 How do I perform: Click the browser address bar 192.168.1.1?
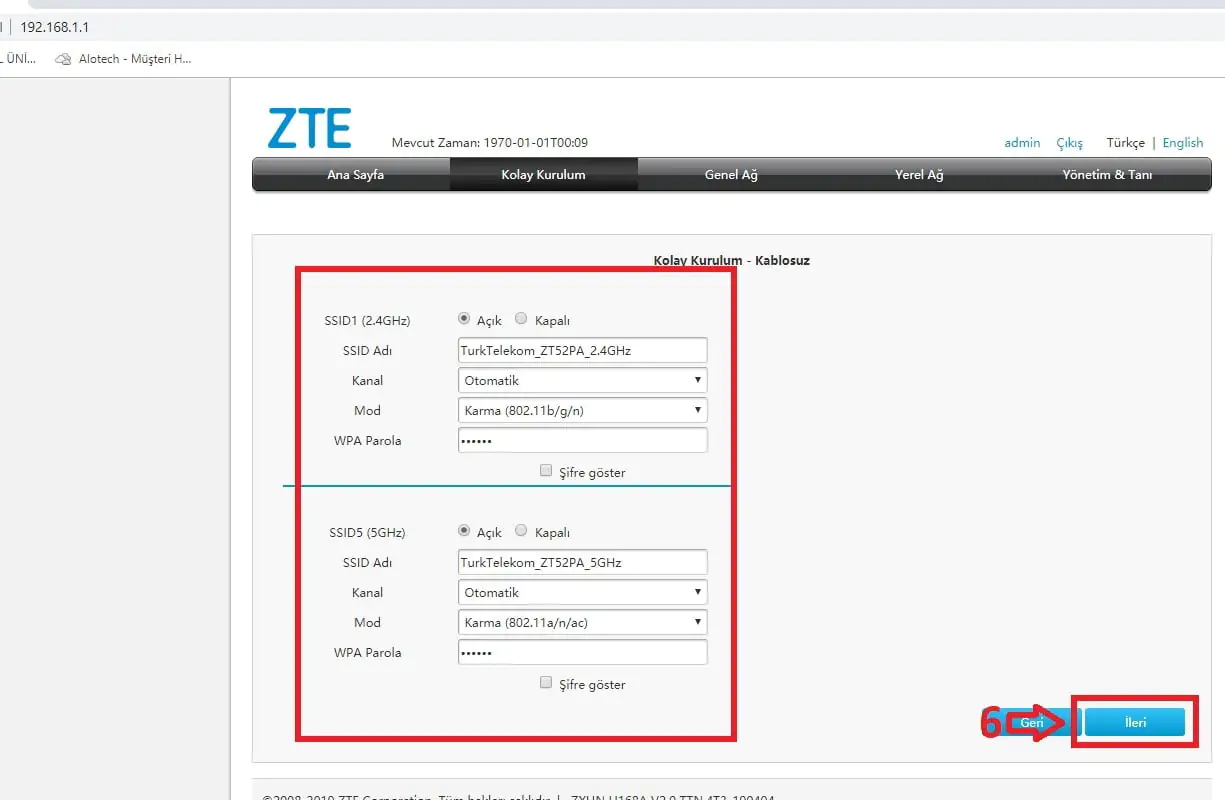55,27
